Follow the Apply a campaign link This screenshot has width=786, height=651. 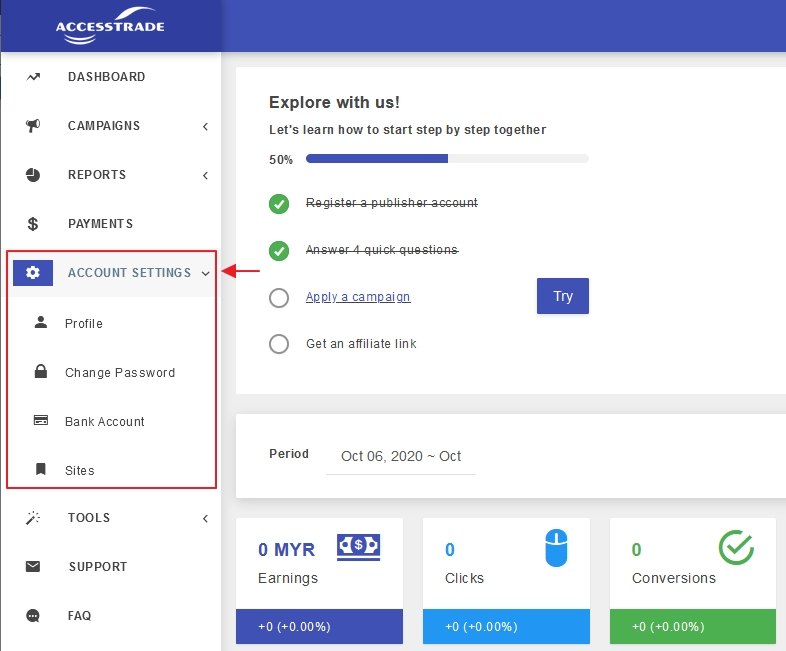(358, 297)
